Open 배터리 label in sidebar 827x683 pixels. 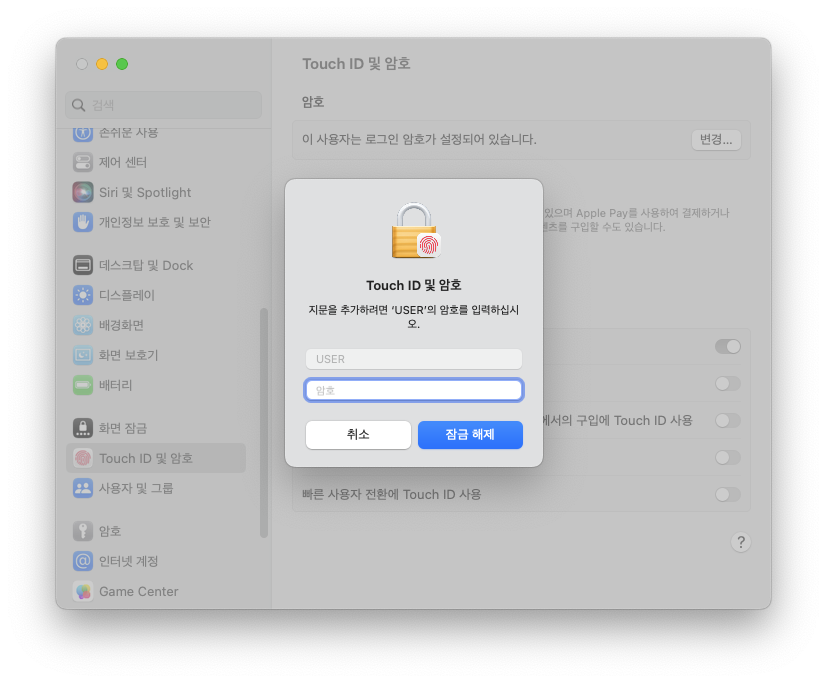click(116, 385)
